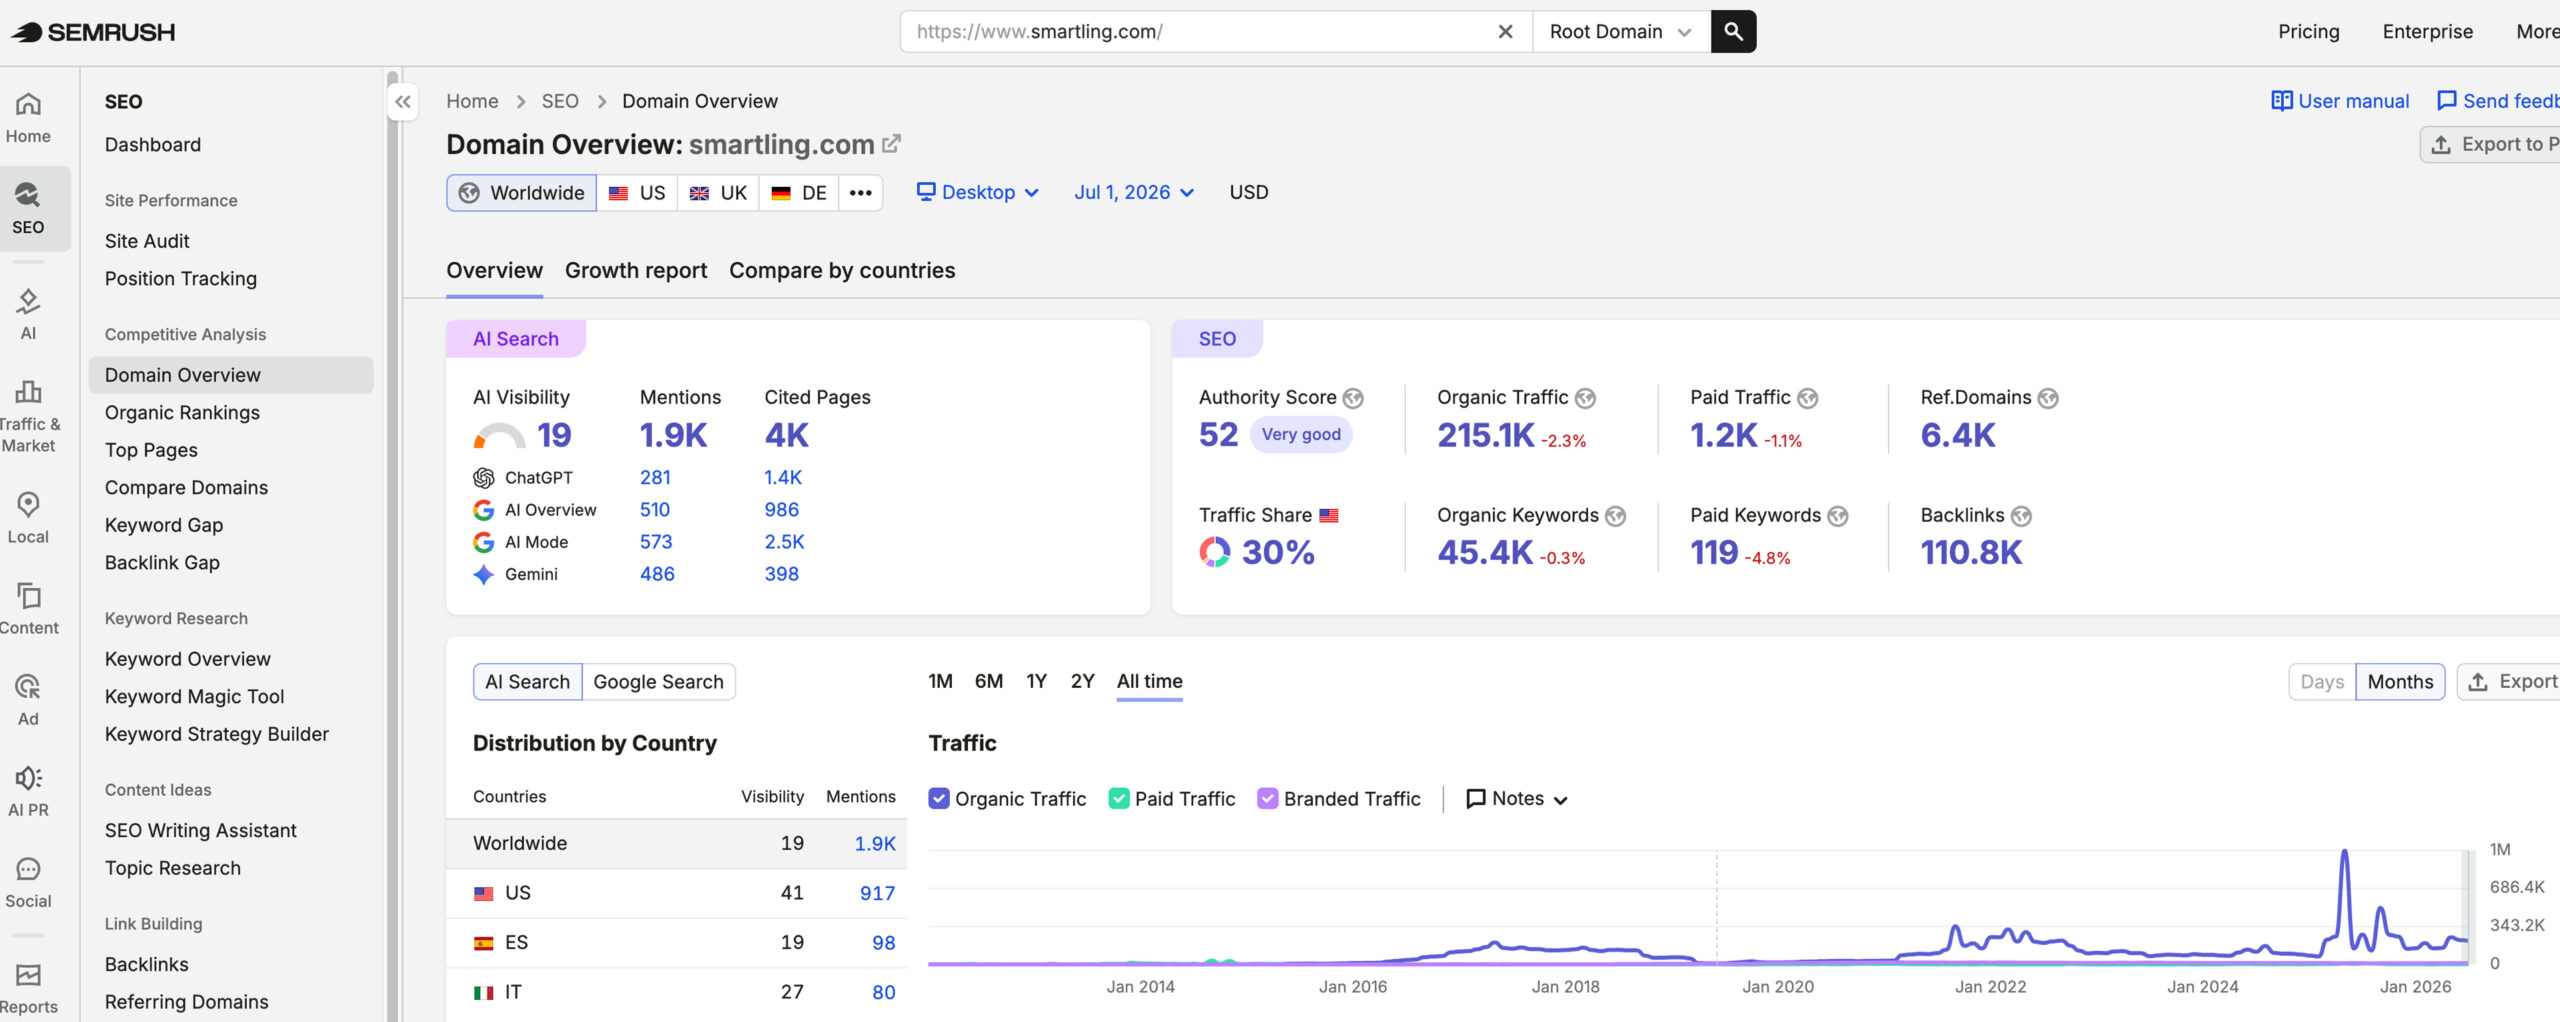
Task: Open the Social section icon
Action: [28, 868]
